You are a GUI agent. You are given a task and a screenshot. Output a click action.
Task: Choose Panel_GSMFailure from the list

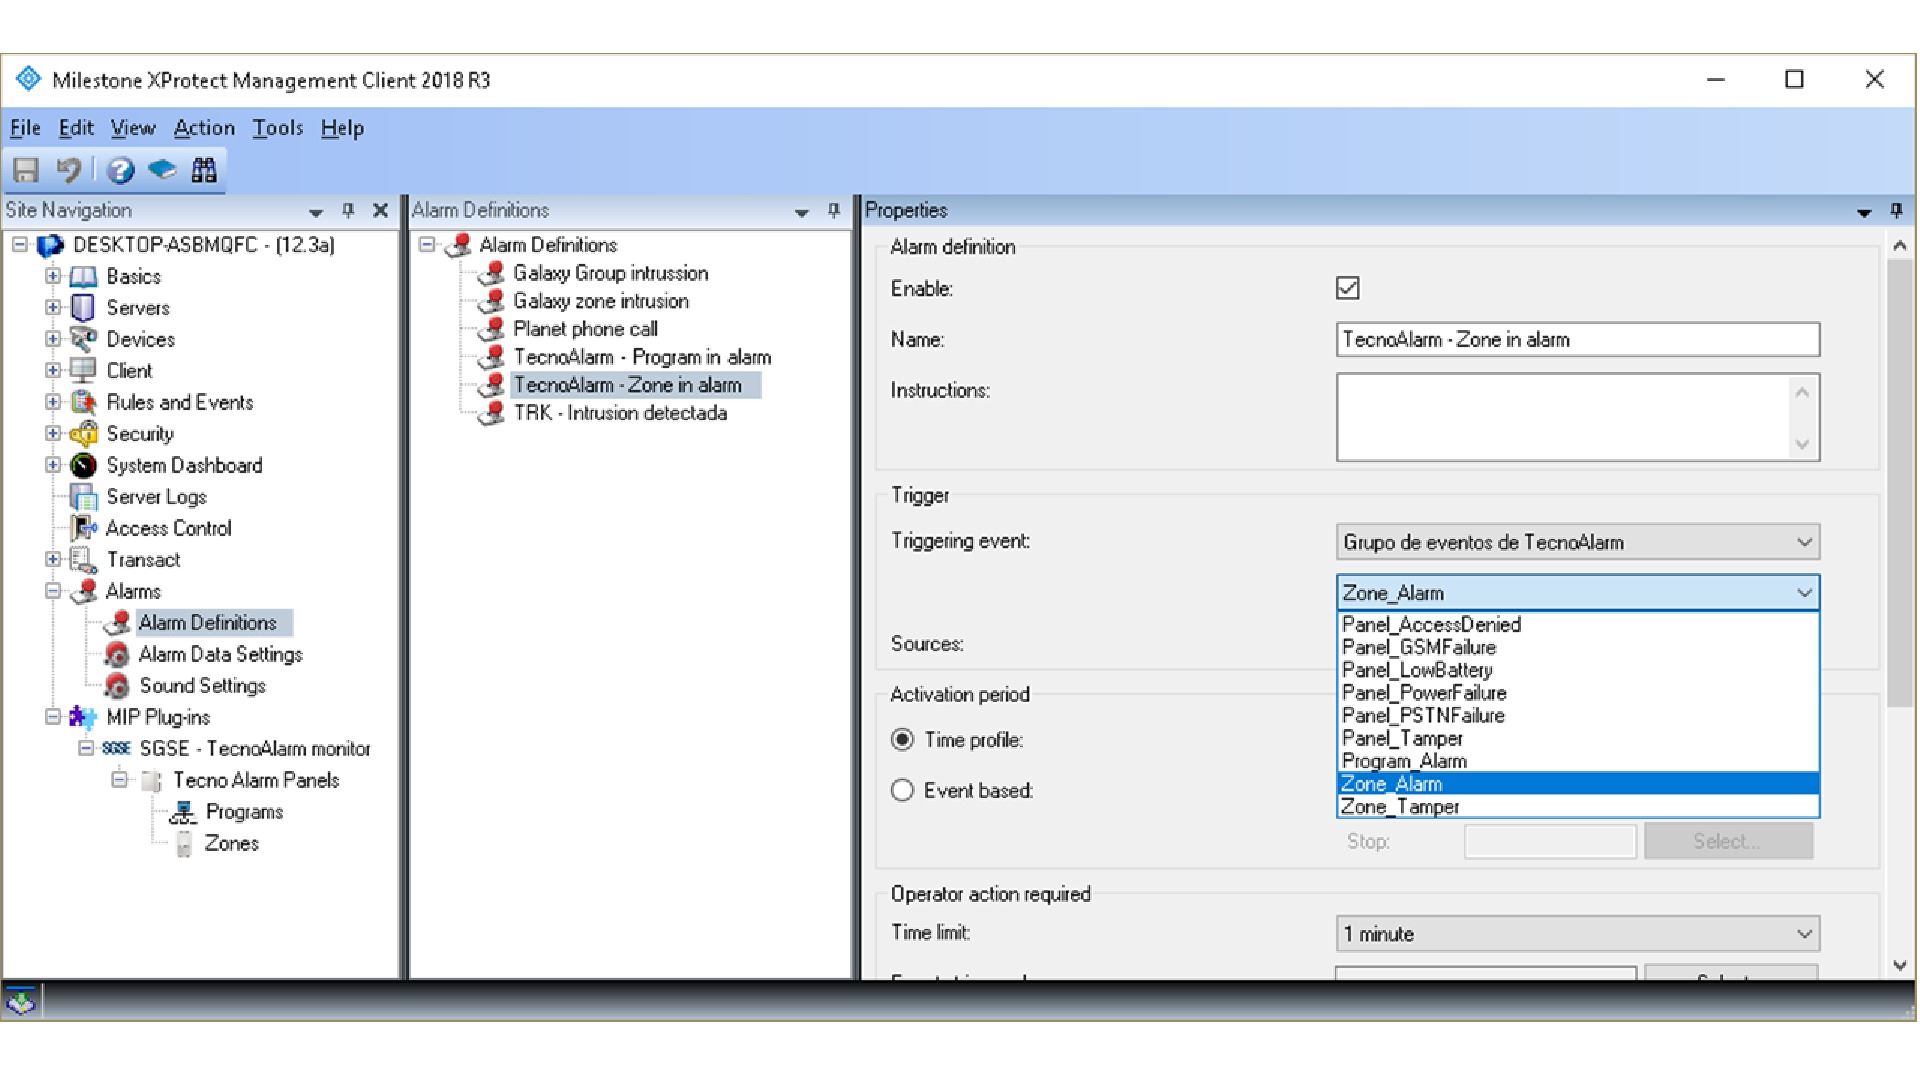(1578, 648)
